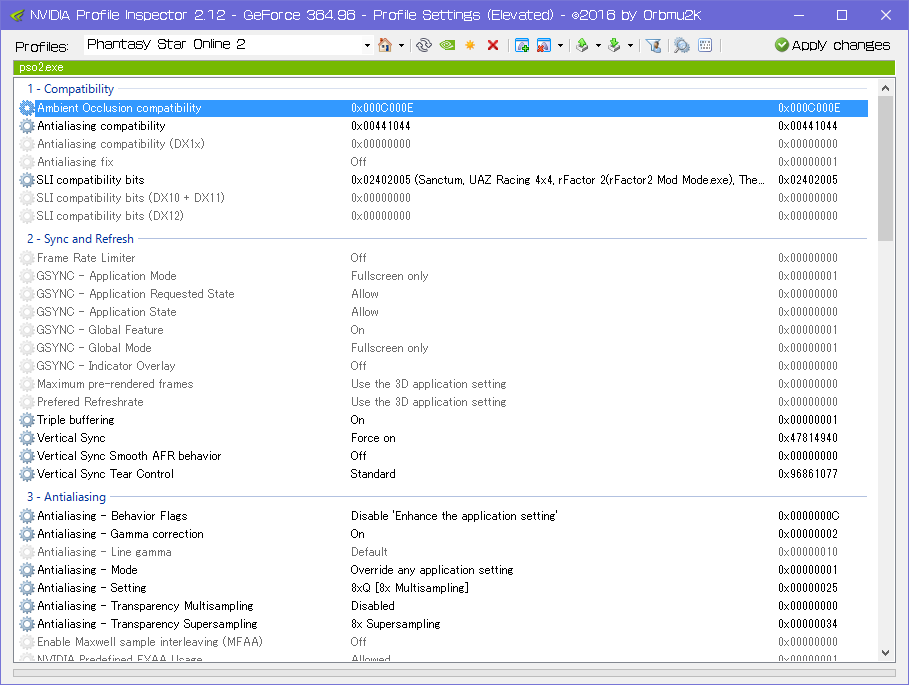Viewport: 909px width, 685px height.
Task: Click gear icon beside Vertical Sync Smooth AFR behavior
Action: click(x=27, y=456)
